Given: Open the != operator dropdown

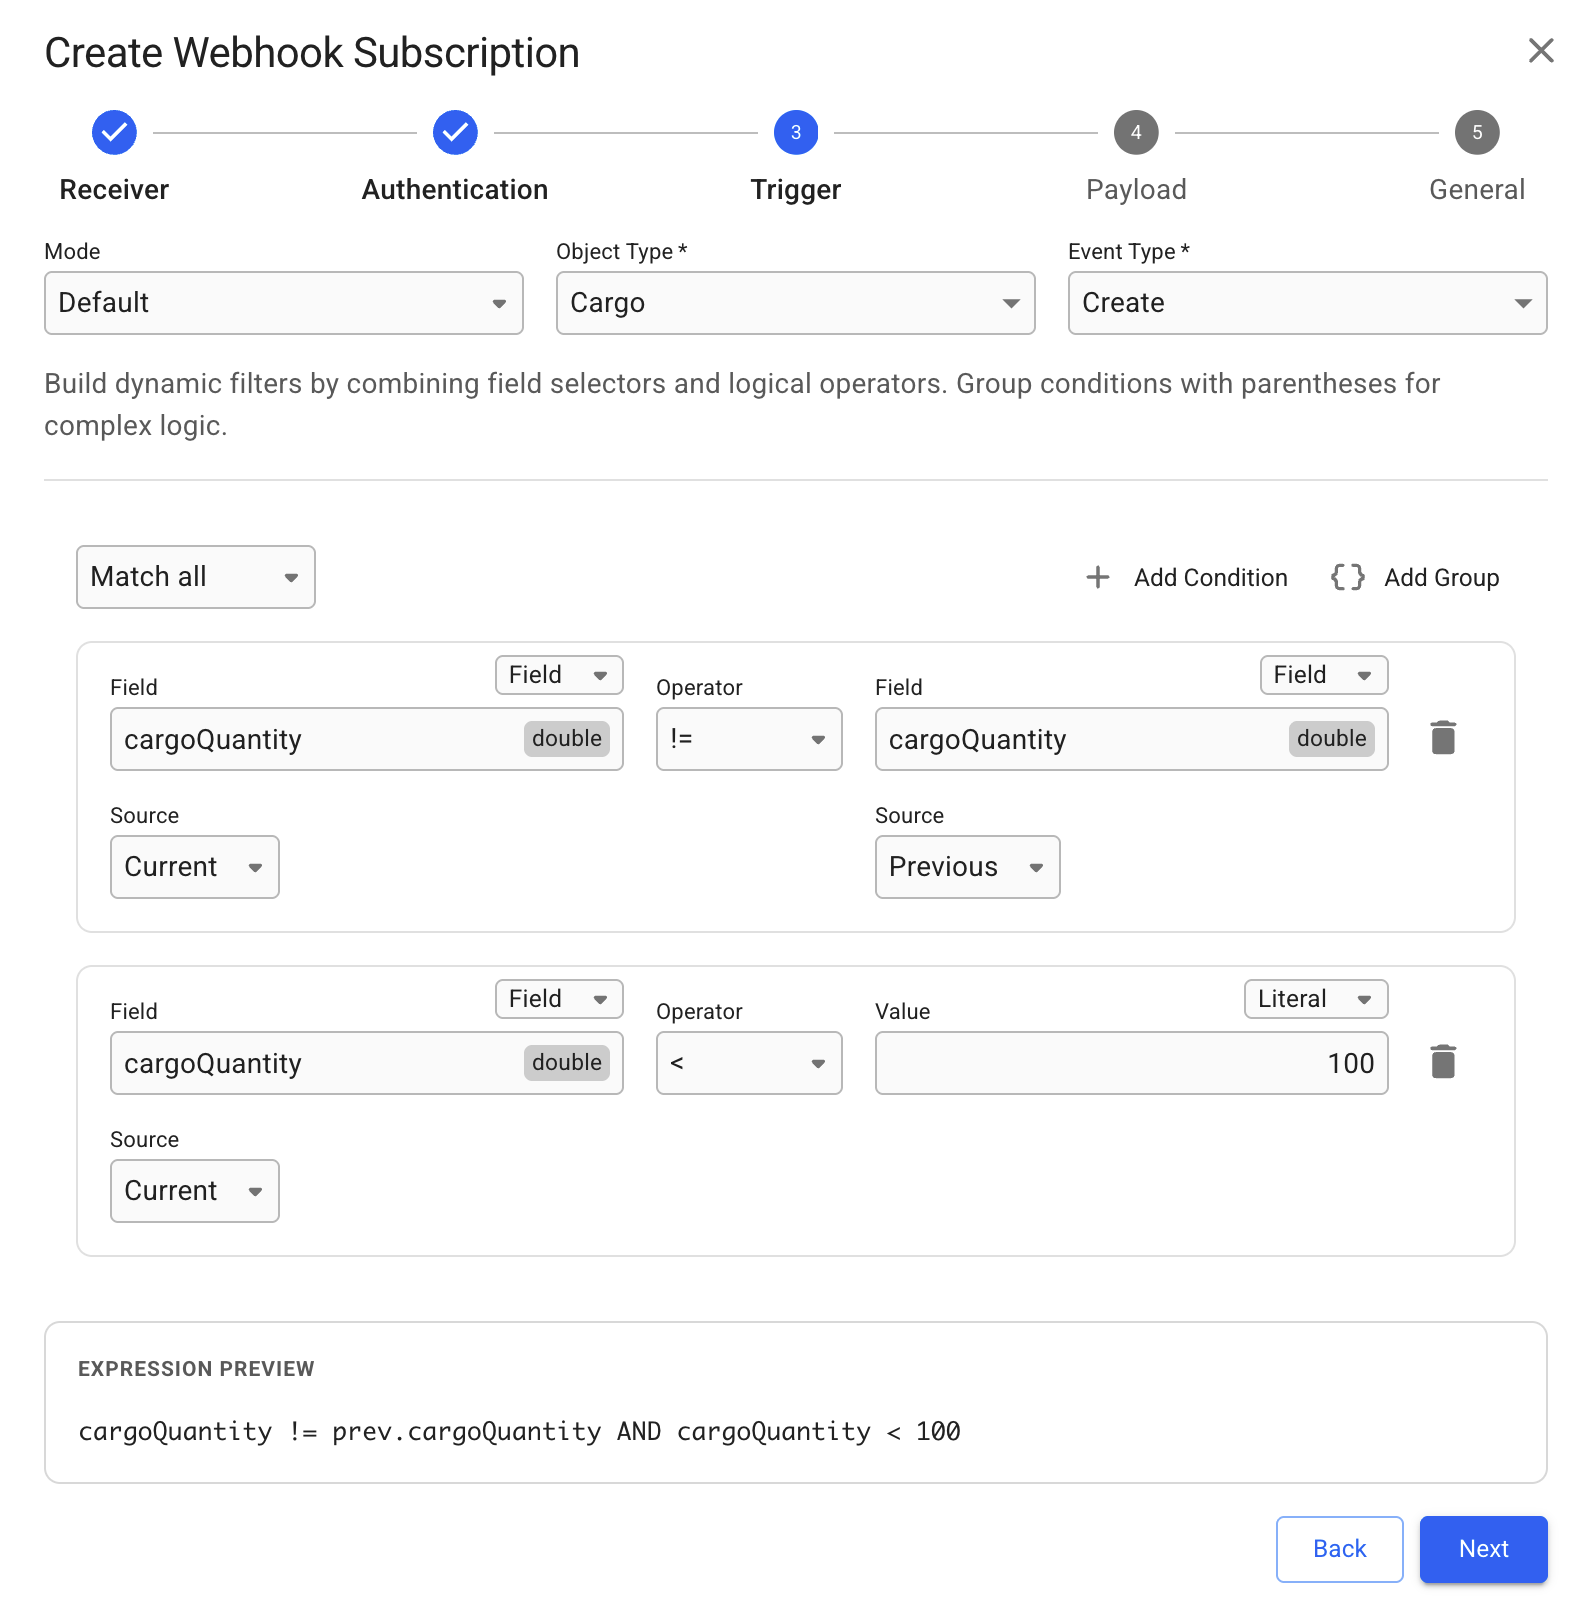Looking at the screenshot, I should [x=749, y=739].
